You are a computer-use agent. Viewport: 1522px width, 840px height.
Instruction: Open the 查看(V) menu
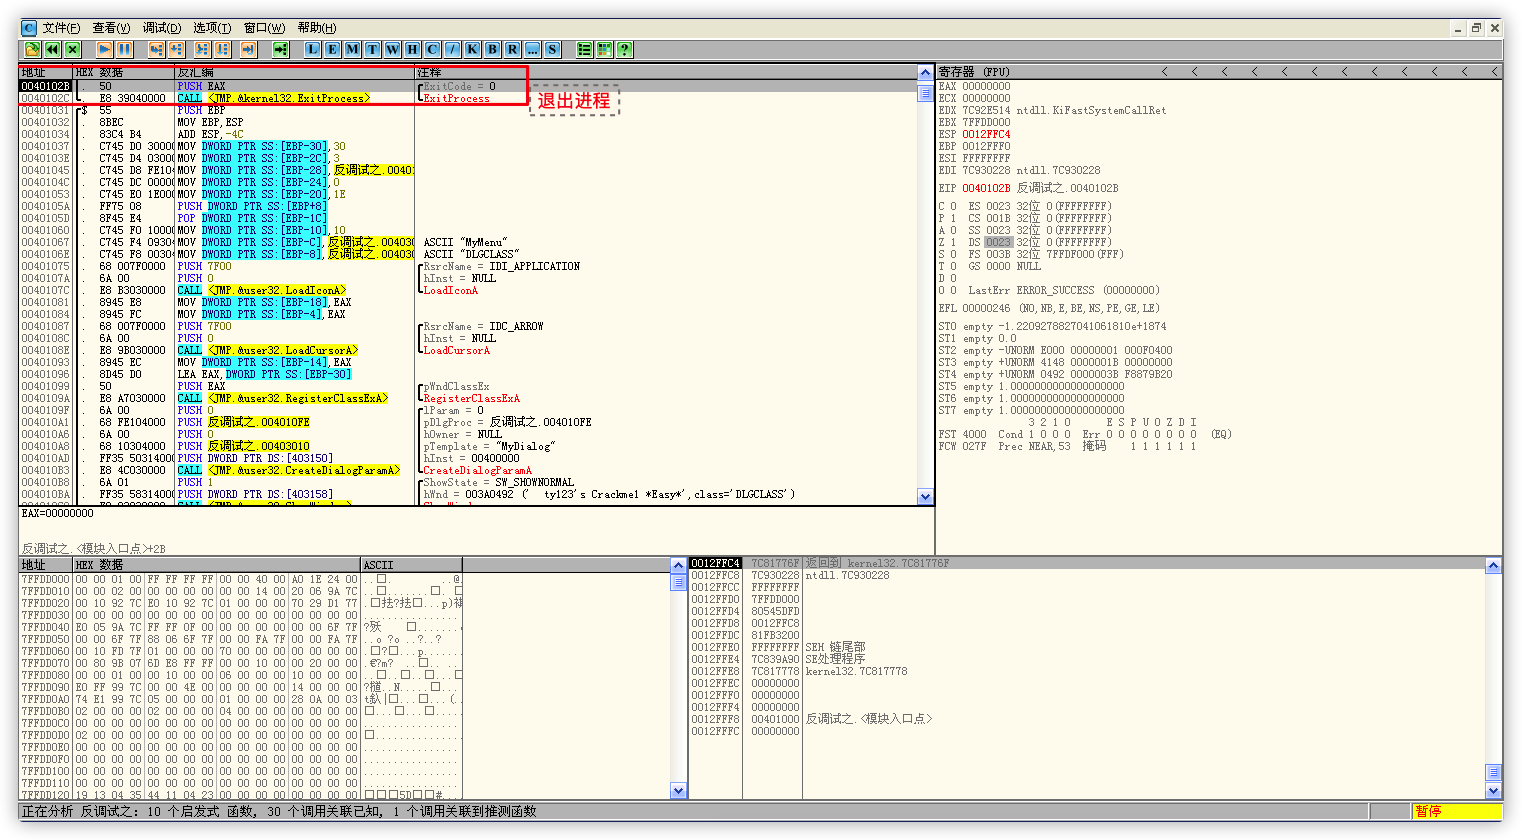tap(111, 28)
